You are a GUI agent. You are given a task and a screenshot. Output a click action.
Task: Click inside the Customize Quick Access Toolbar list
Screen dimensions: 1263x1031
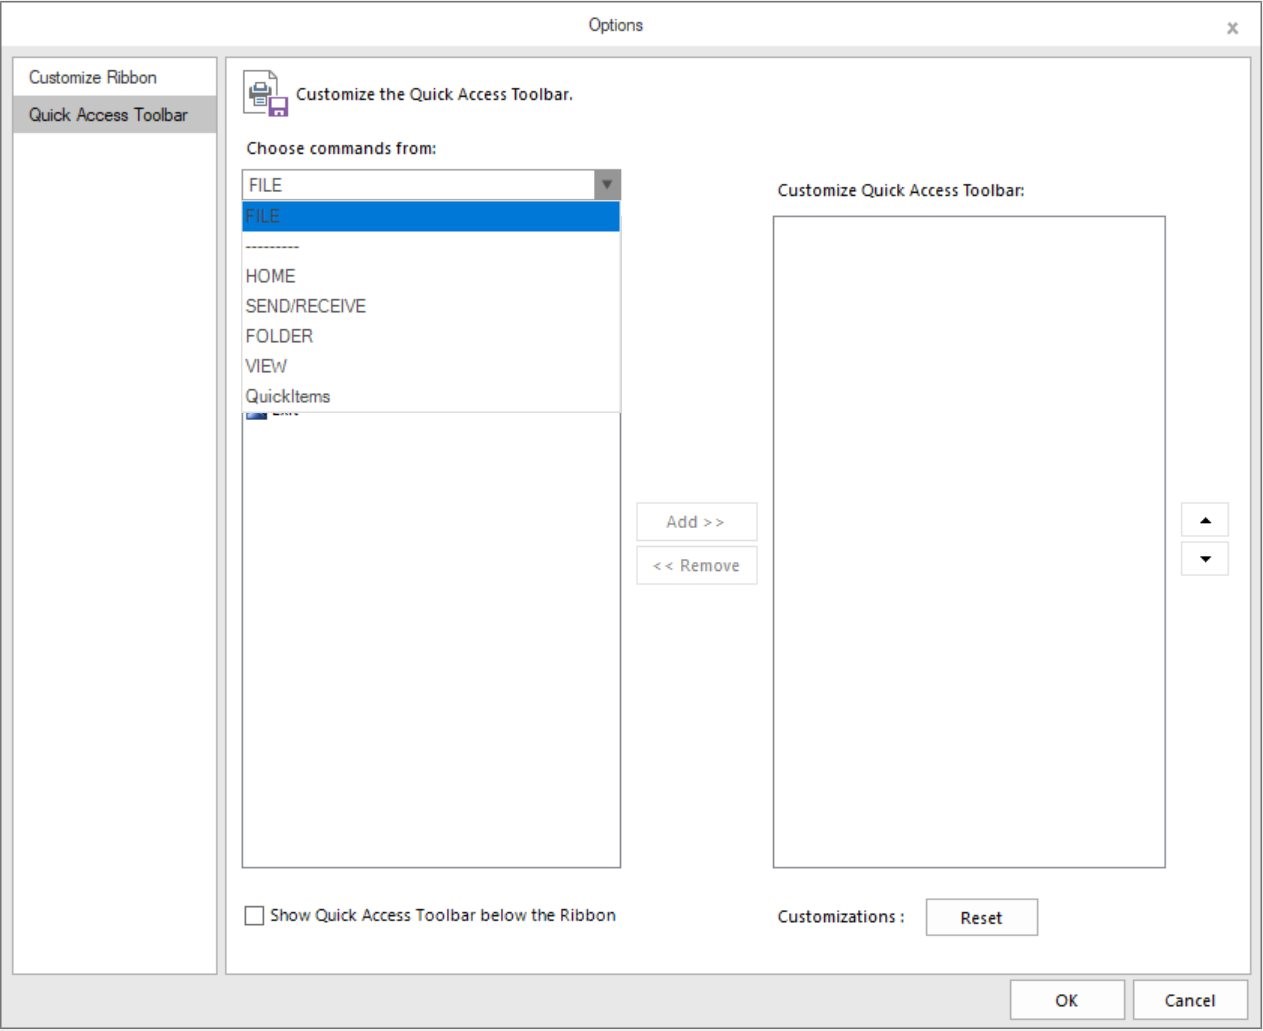click(967, 540)
